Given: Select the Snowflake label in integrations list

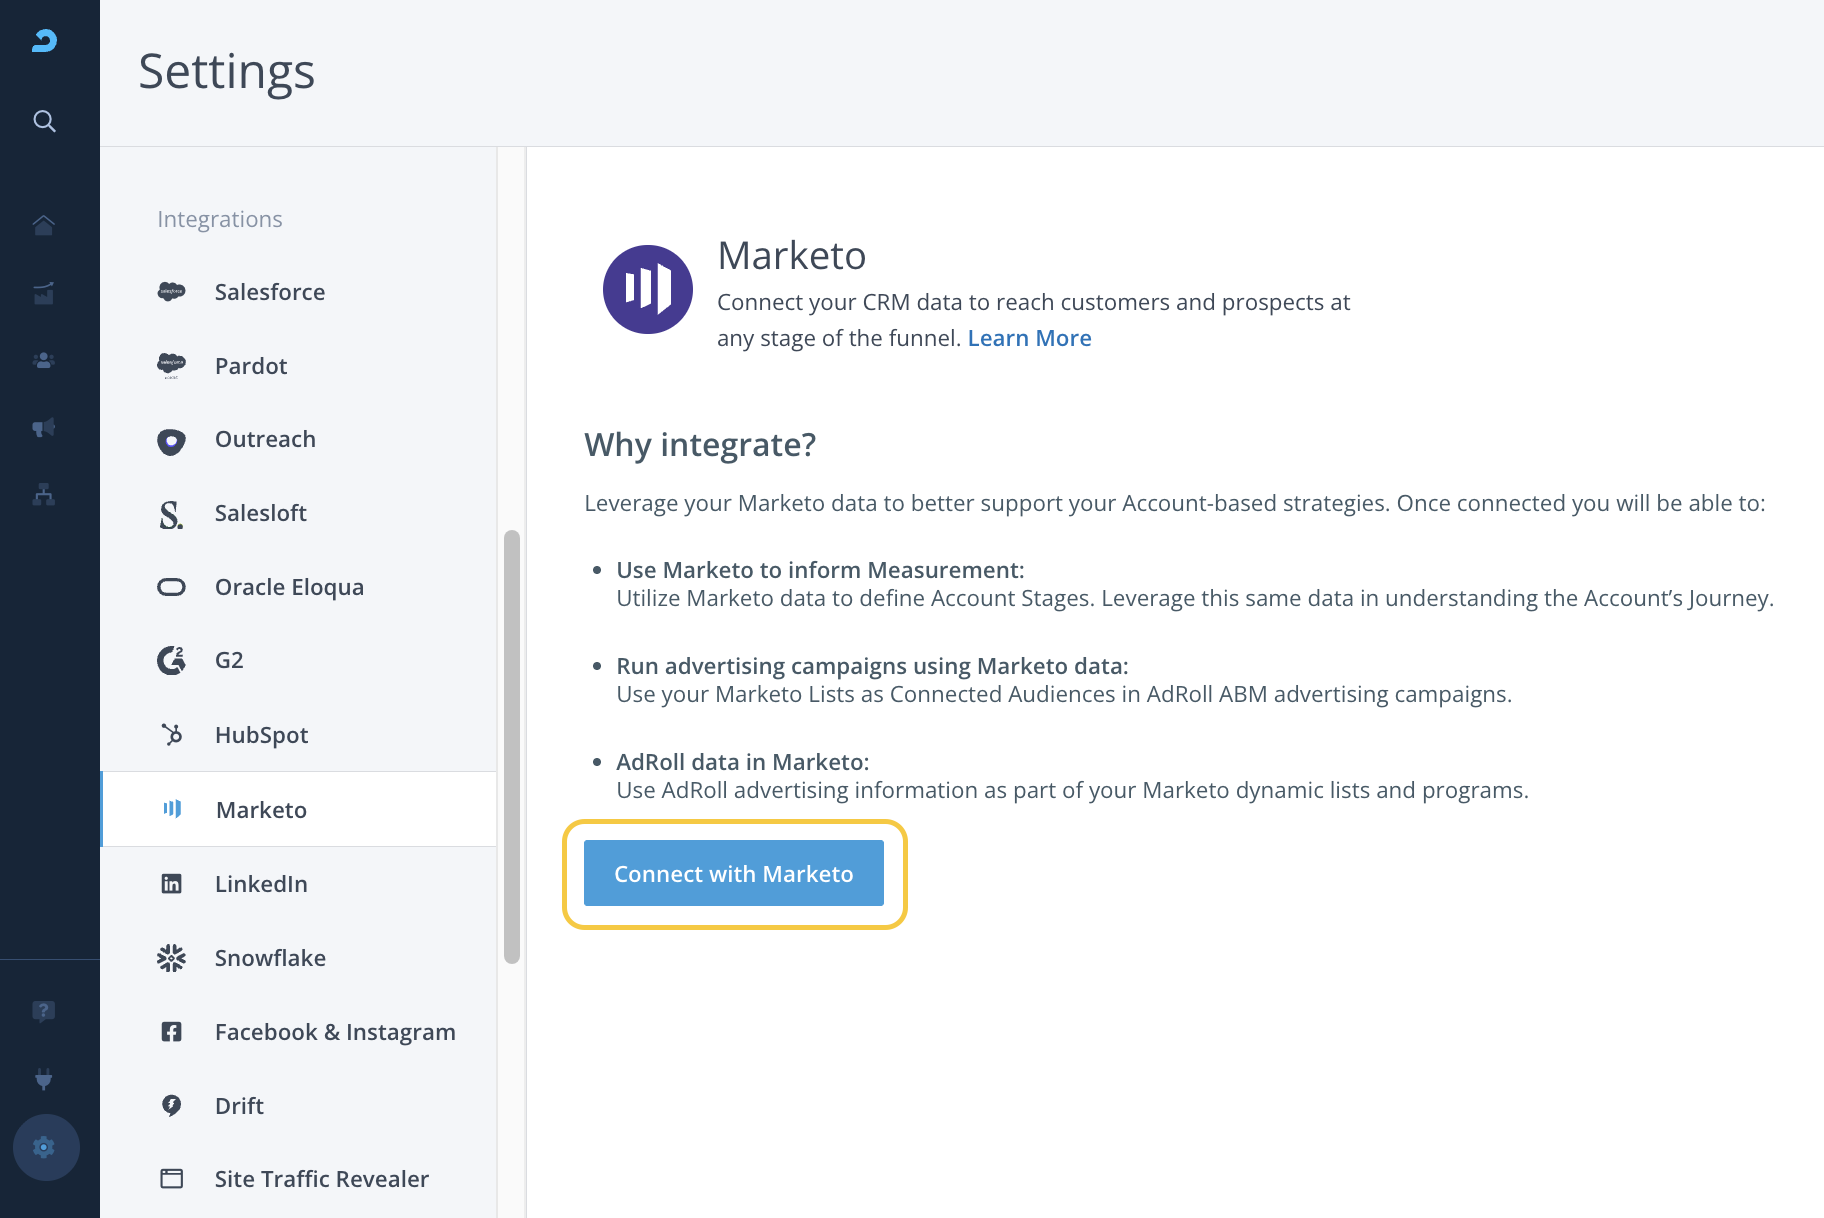Looking at the screenshot, I should [x=270, y=958].
